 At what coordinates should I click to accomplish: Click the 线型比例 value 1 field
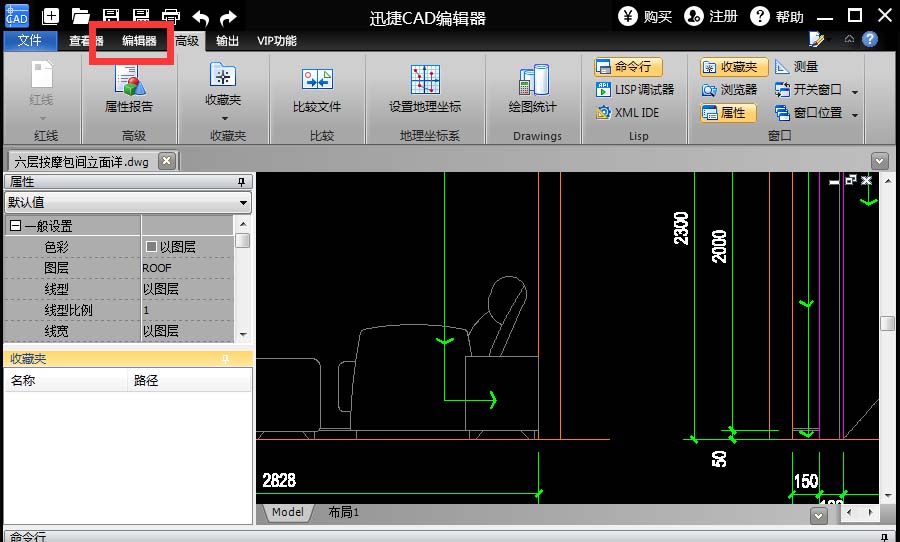point(187,310)
